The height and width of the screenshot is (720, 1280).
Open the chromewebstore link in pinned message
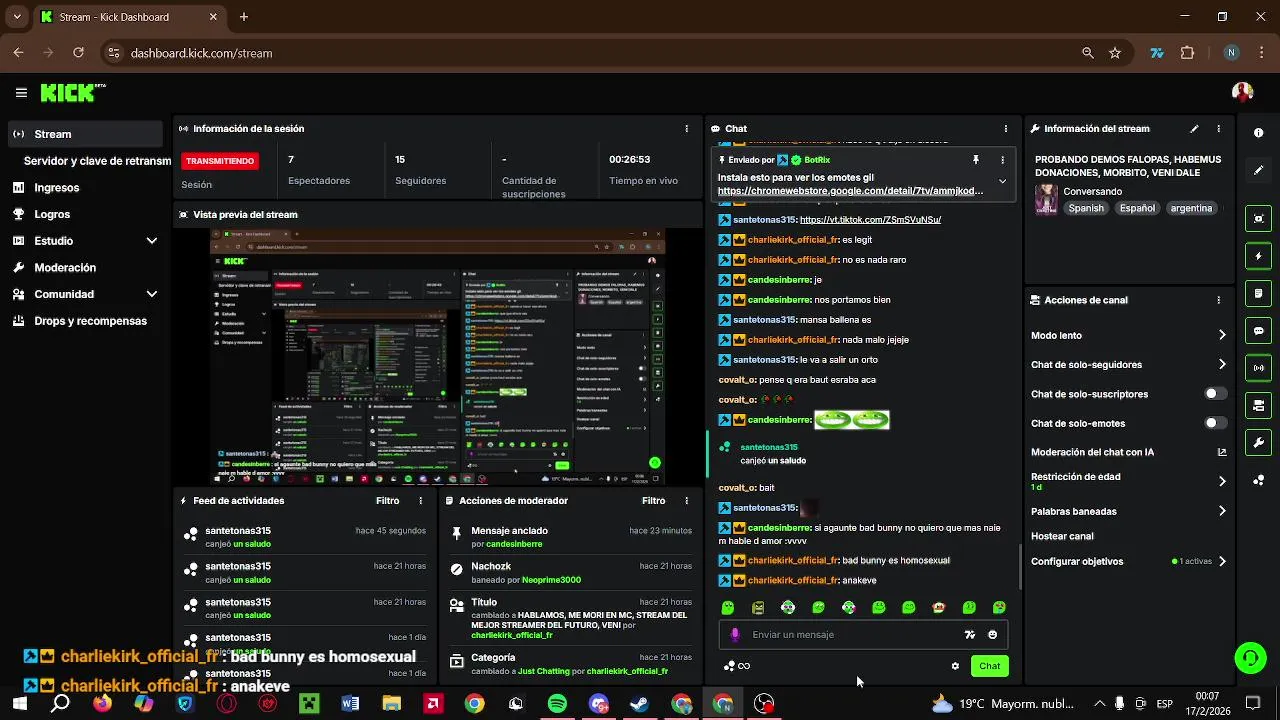pyautogui.click(x=850, y=190)
